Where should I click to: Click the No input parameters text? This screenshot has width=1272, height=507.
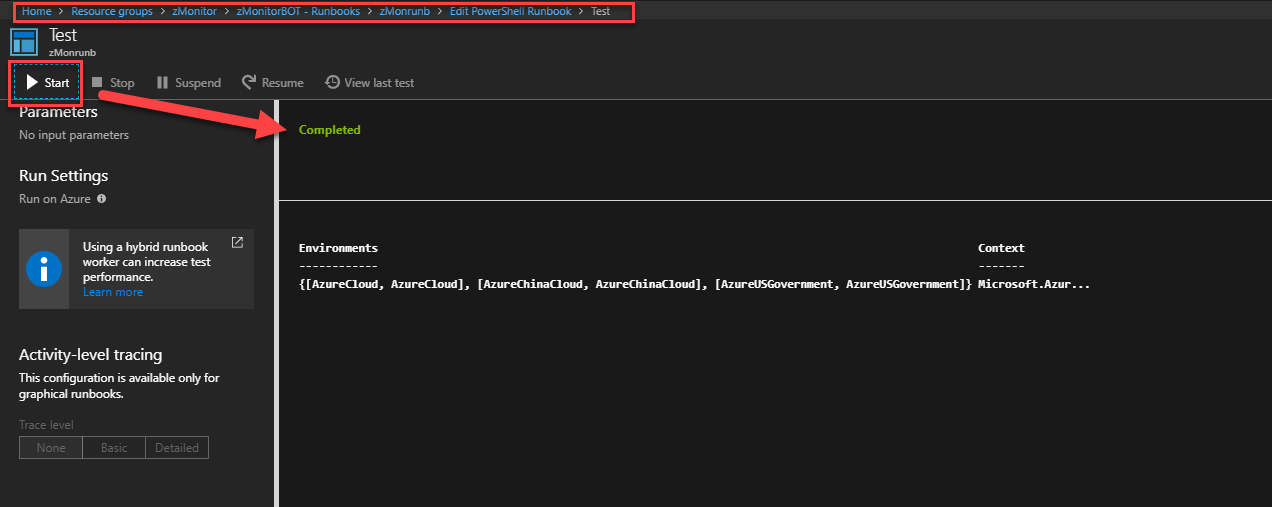tap(74, 135)
